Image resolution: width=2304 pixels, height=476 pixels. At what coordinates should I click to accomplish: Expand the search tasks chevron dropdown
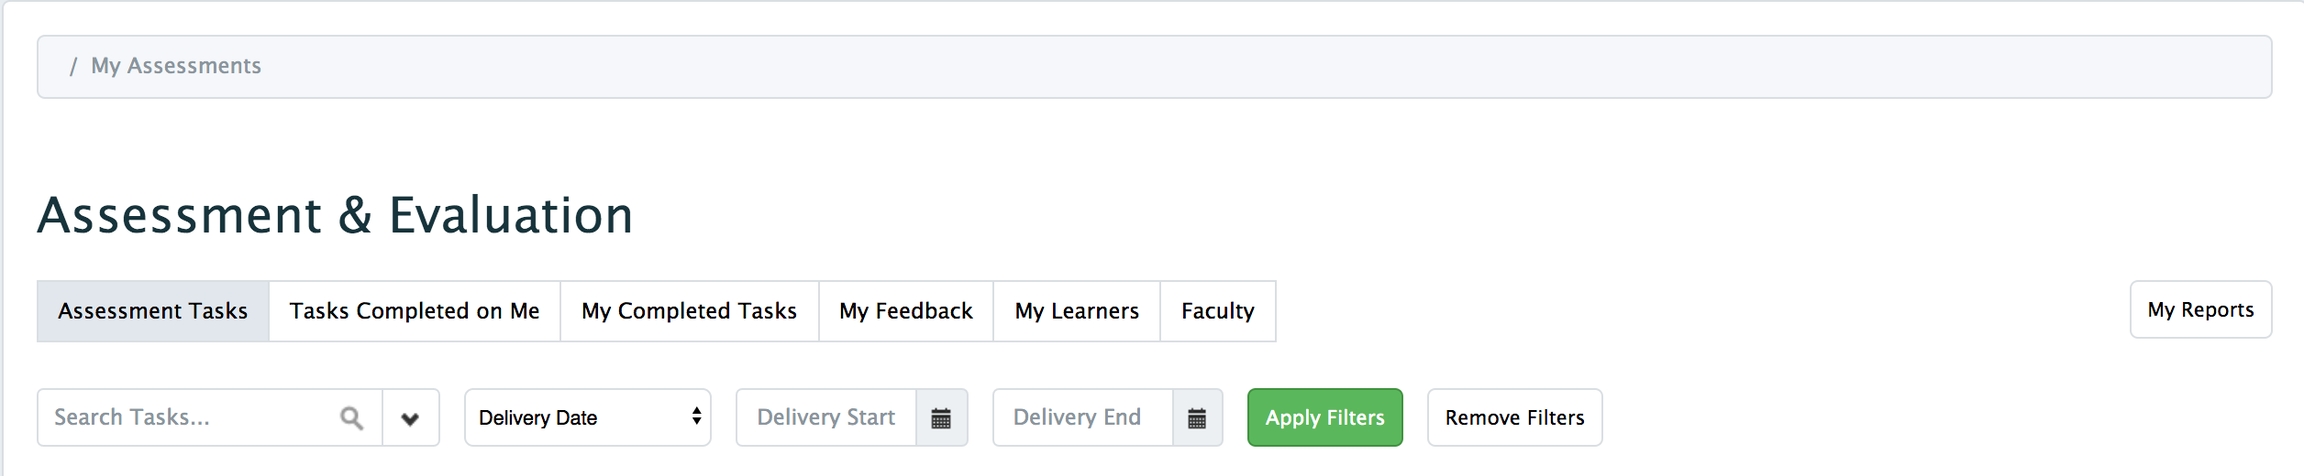click(410, 418)
